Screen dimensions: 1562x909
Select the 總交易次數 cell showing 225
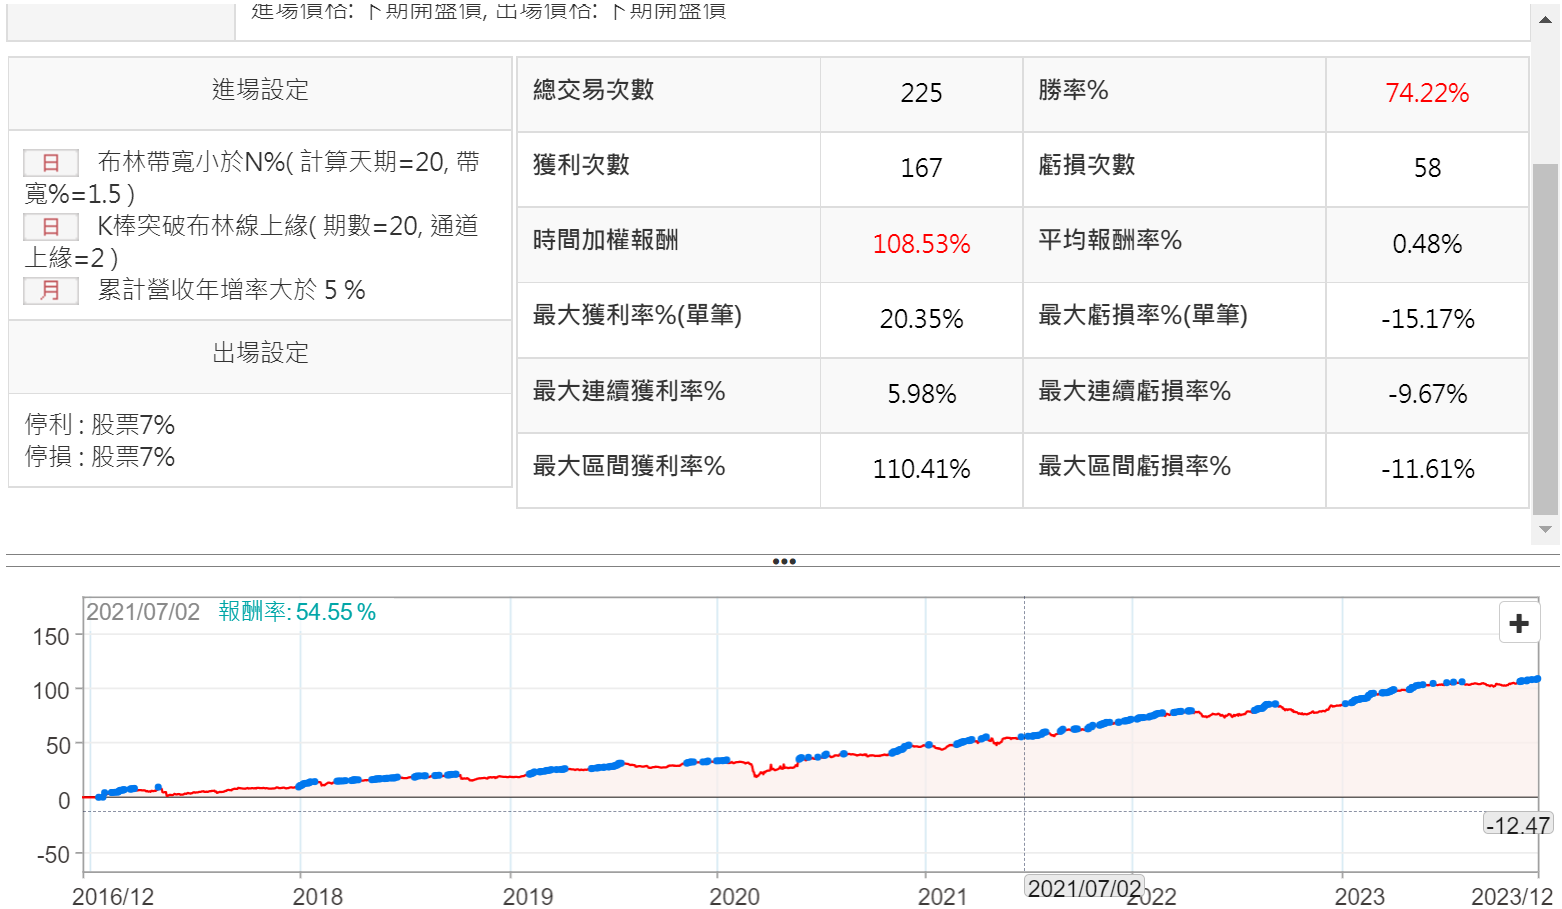[920, 93]
